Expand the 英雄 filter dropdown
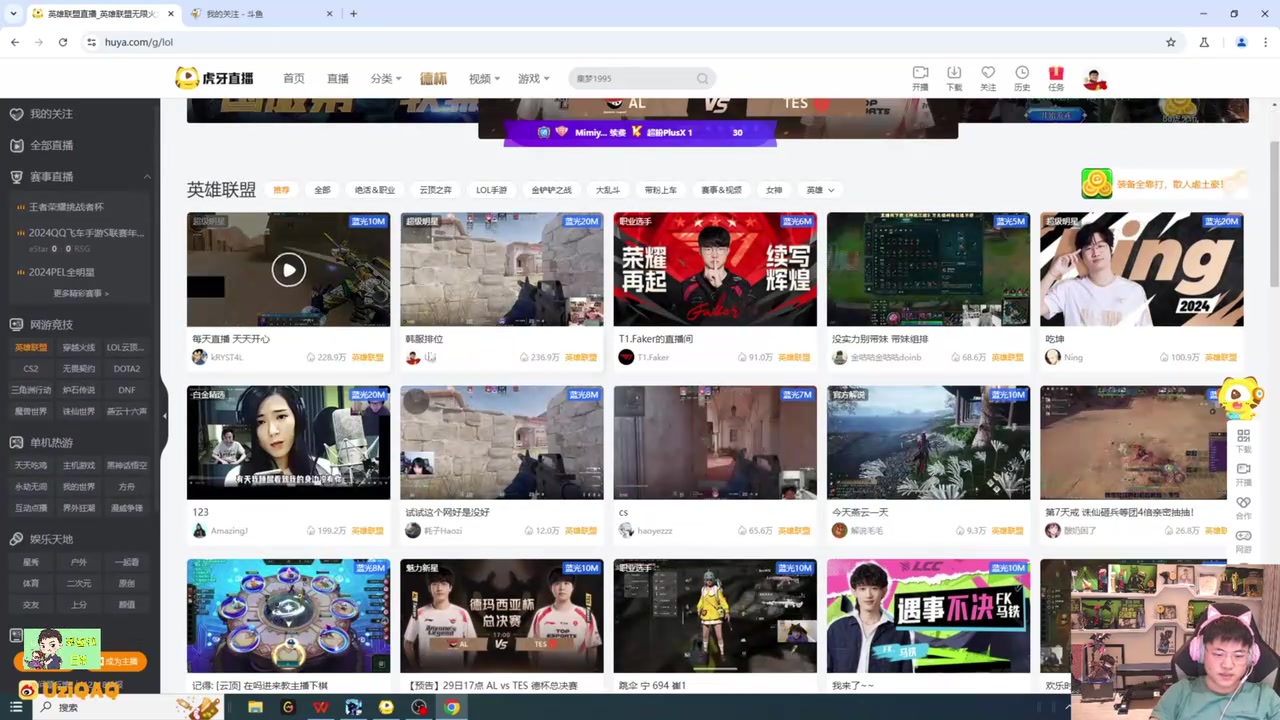 820,190
